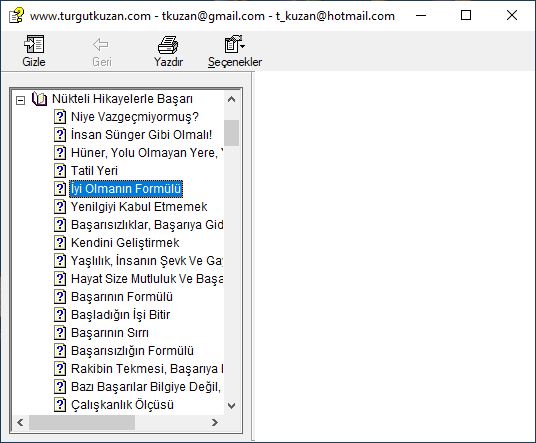The height and width of the screenshot is (443, 536).
Task: Click the horizontal scrollbar thumb in contents pane
Action: (x=82, y=422)
